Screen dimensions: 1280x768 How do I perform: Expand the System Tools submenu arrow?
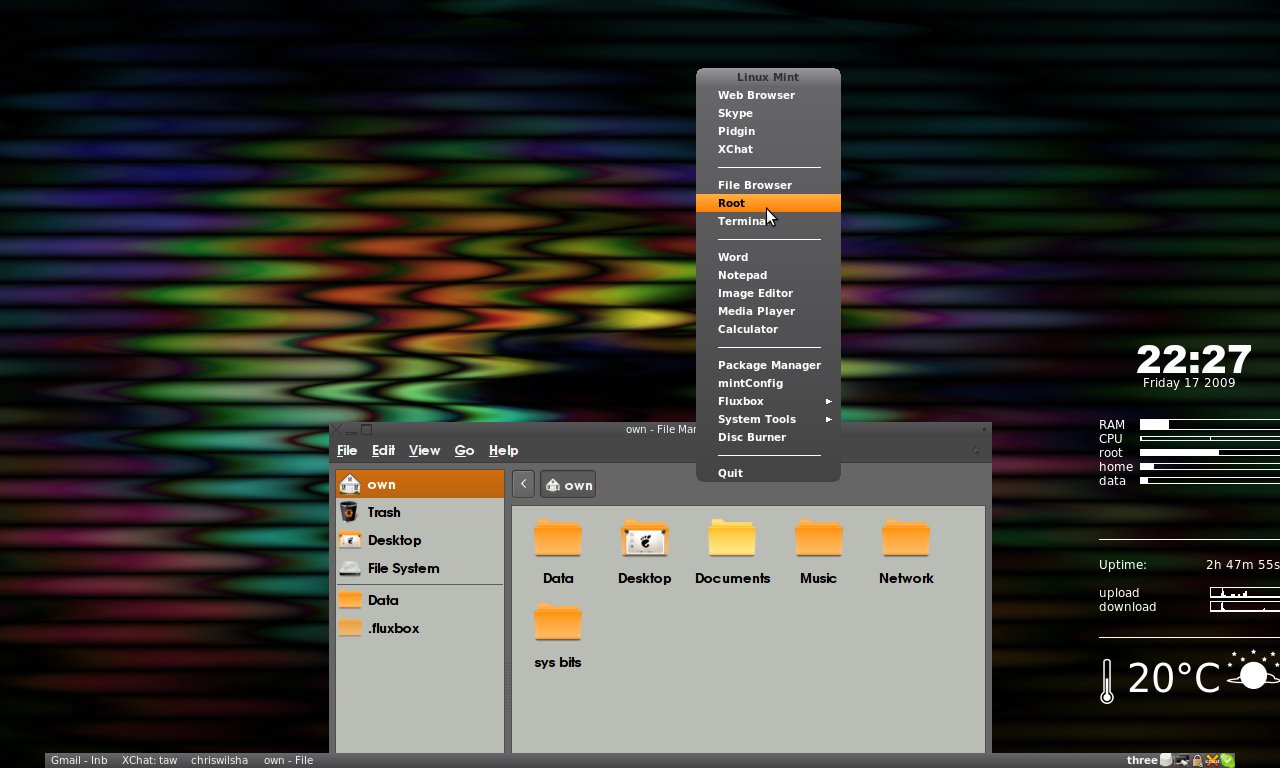828,419
